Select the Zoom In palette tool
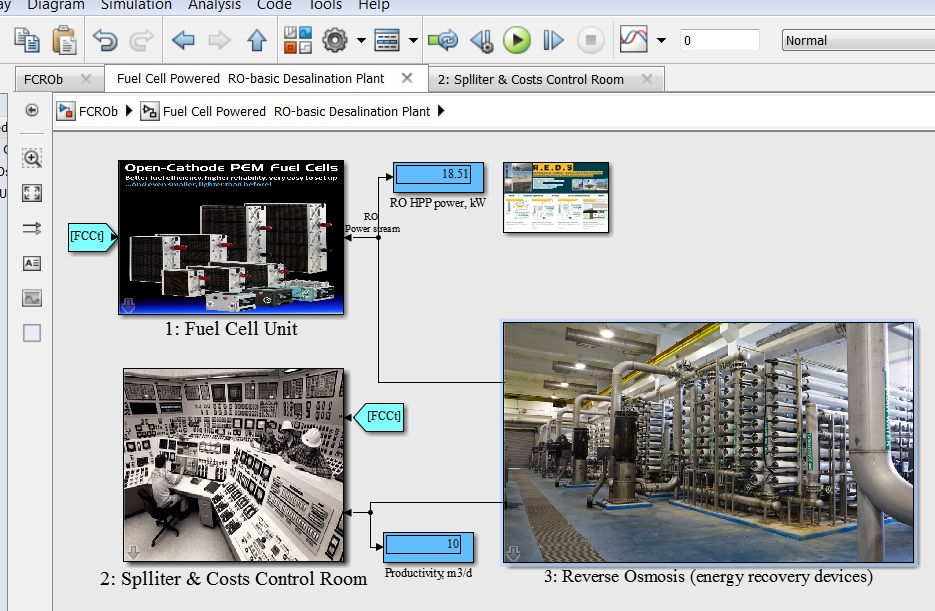 [32, 158]
